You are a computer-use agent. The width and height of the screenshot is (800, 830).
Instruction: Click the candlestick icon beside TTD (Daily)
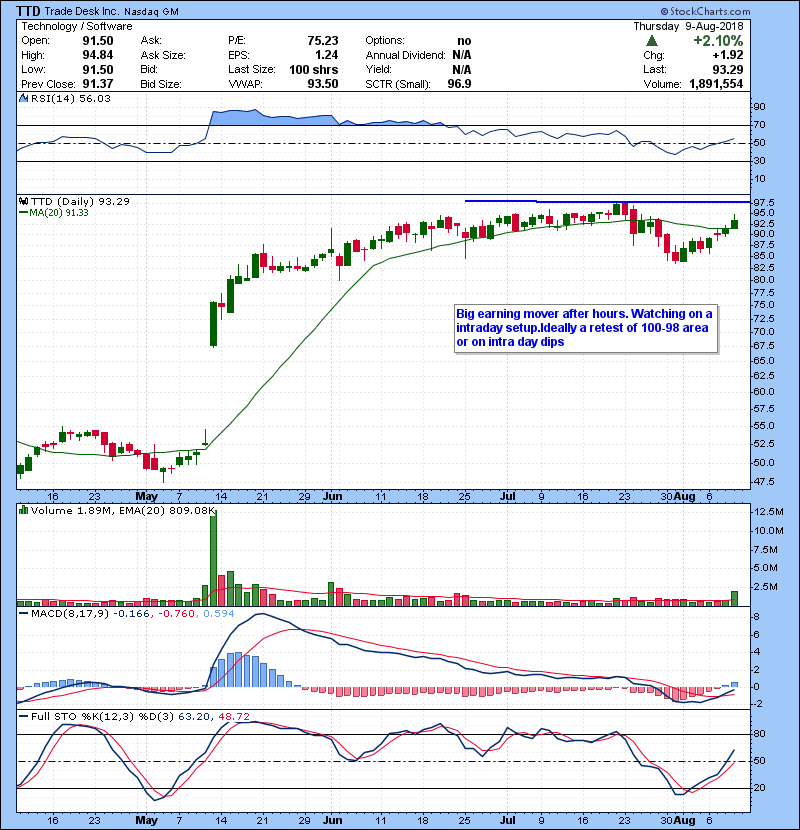pos(23,201)
